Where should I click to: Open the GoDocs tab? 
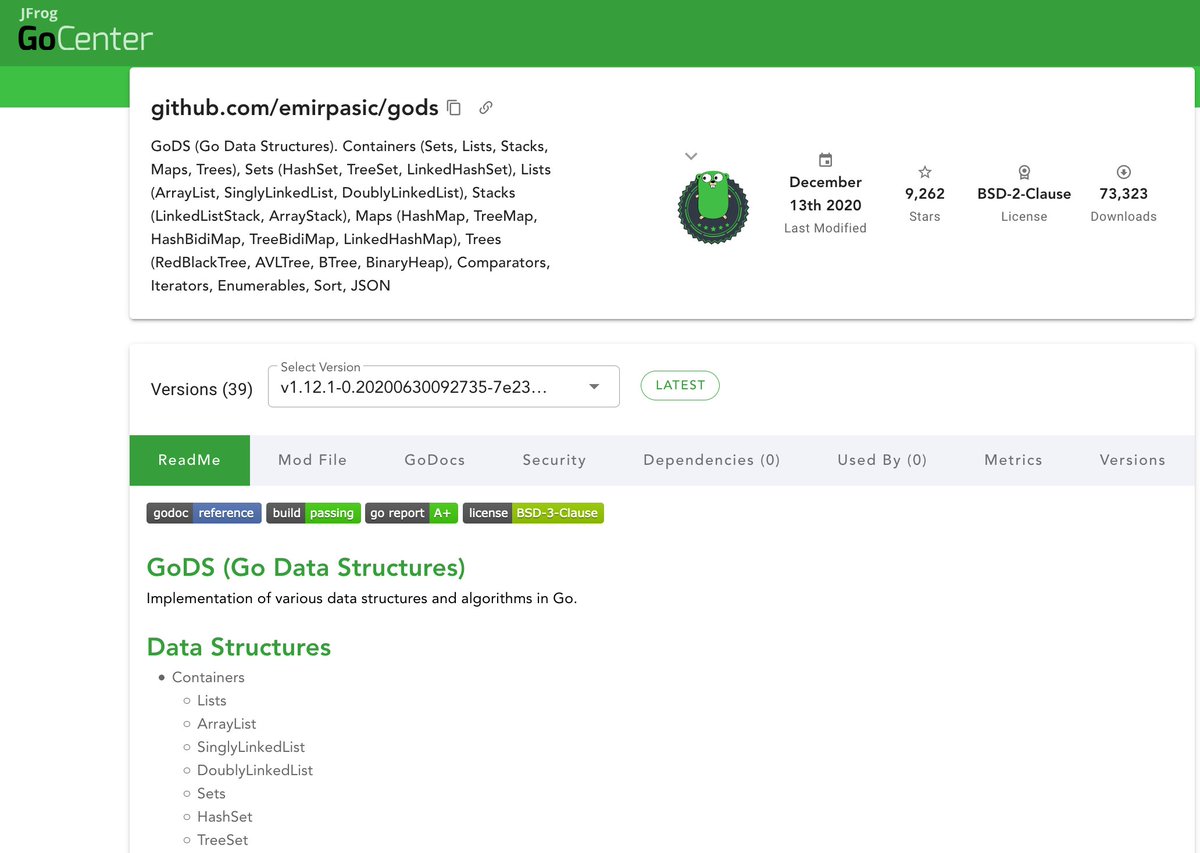[x=435, y=460]
